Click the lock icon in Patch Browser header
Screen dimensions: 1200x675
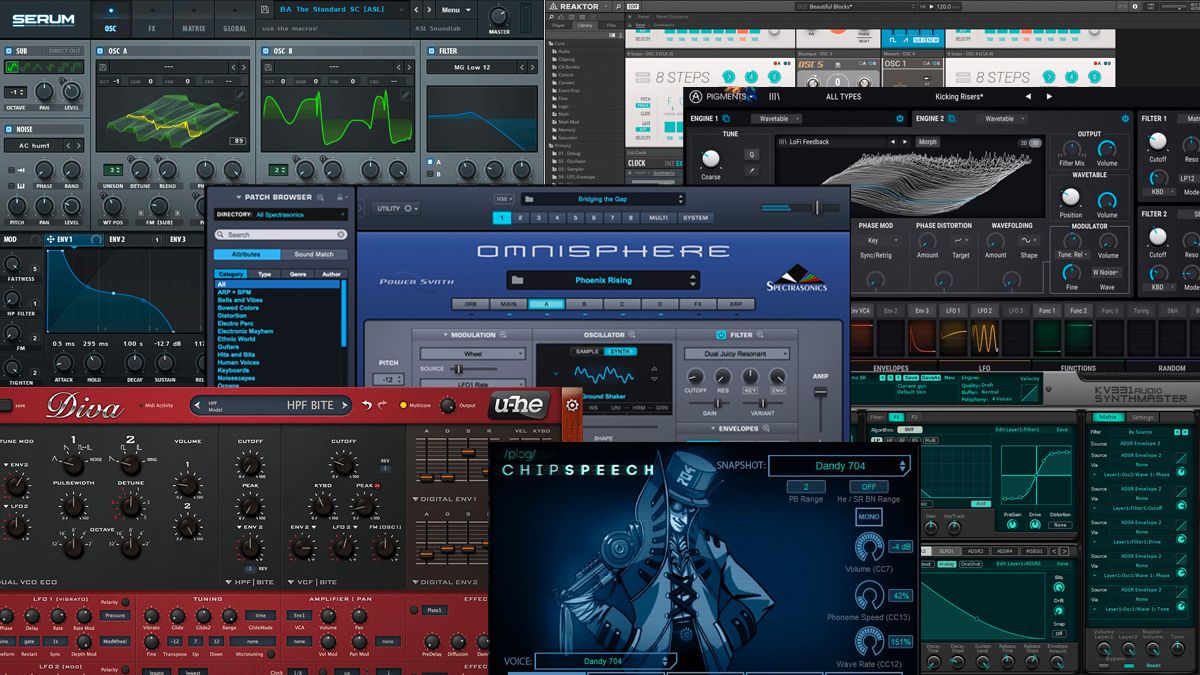click(340, 197)
